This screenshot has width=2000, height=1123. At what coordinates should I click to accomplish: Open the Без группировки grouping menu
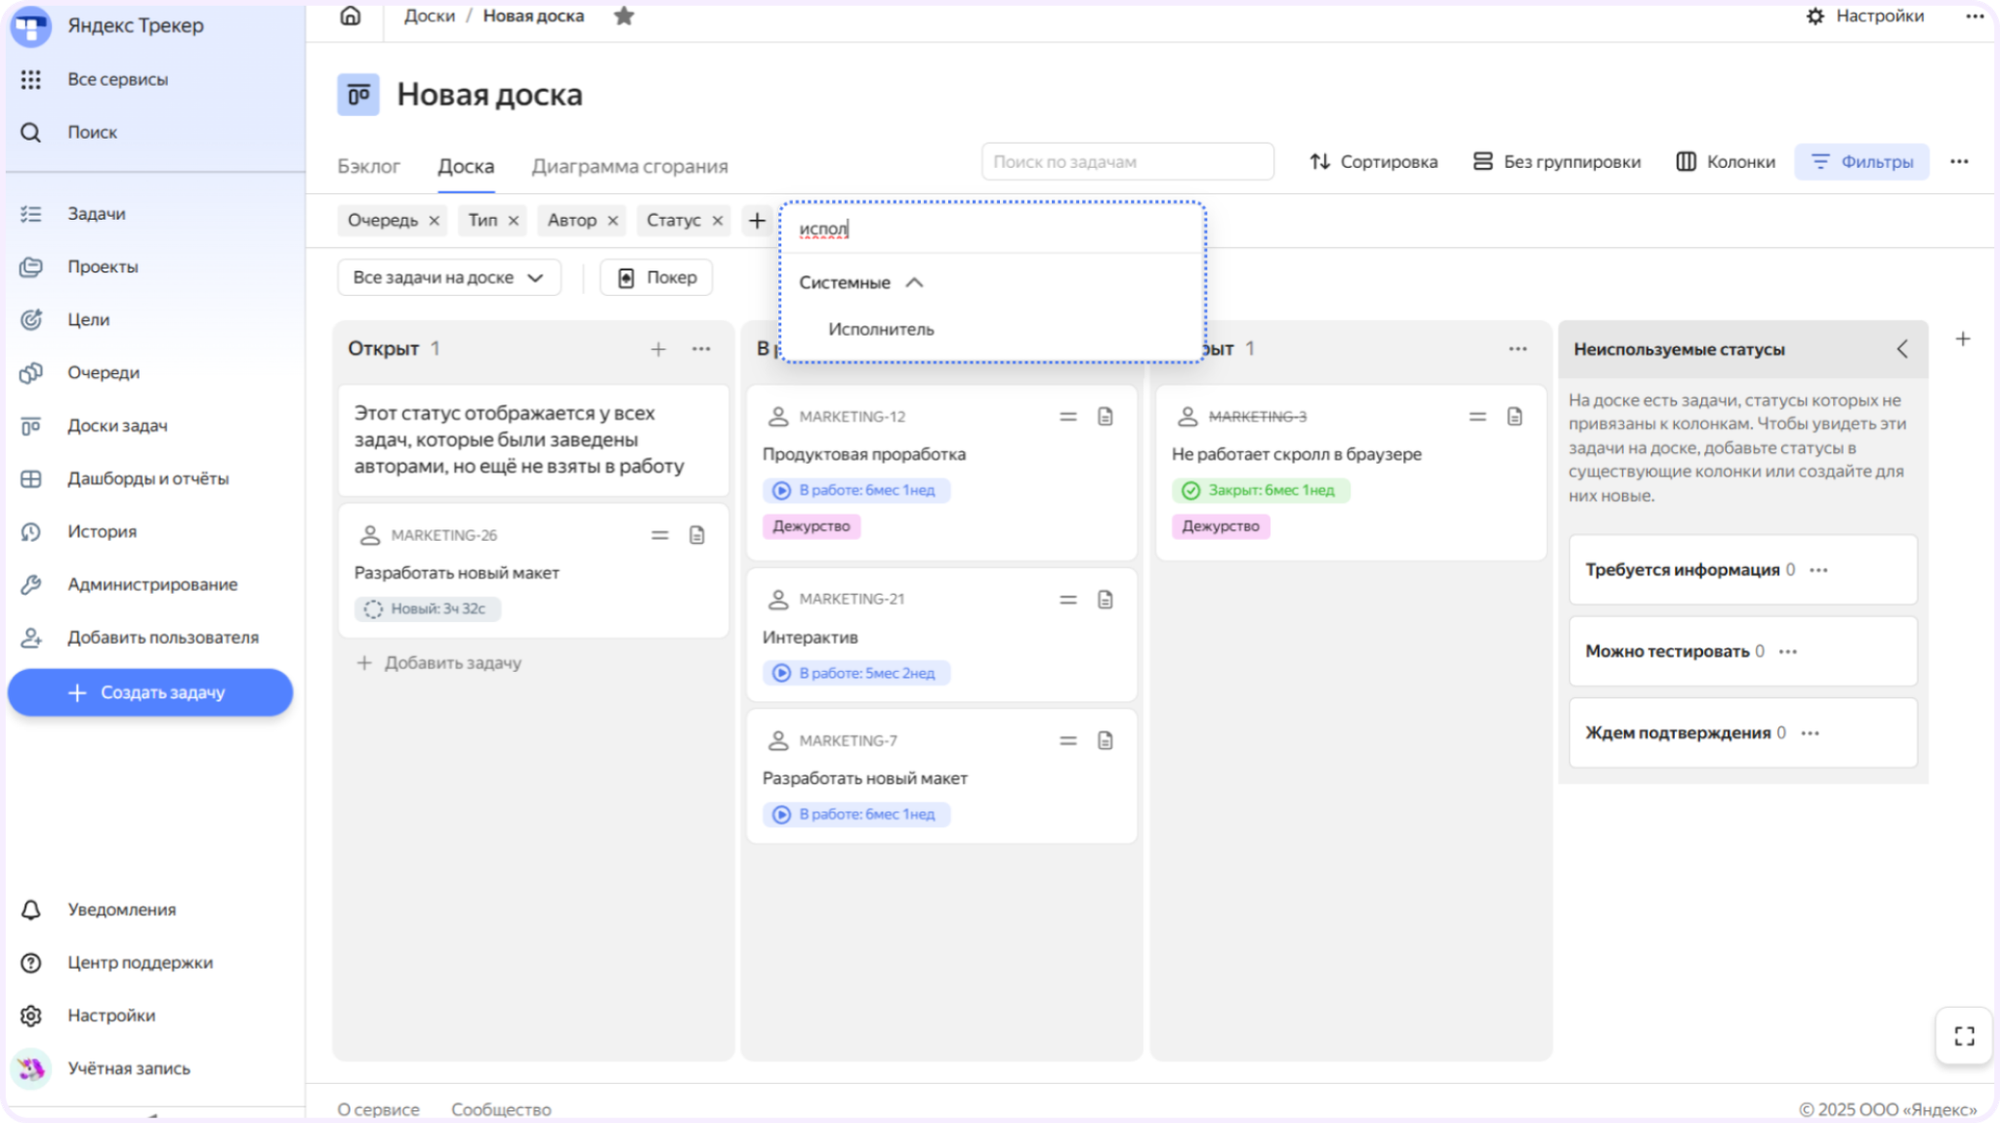[1557, 162]
